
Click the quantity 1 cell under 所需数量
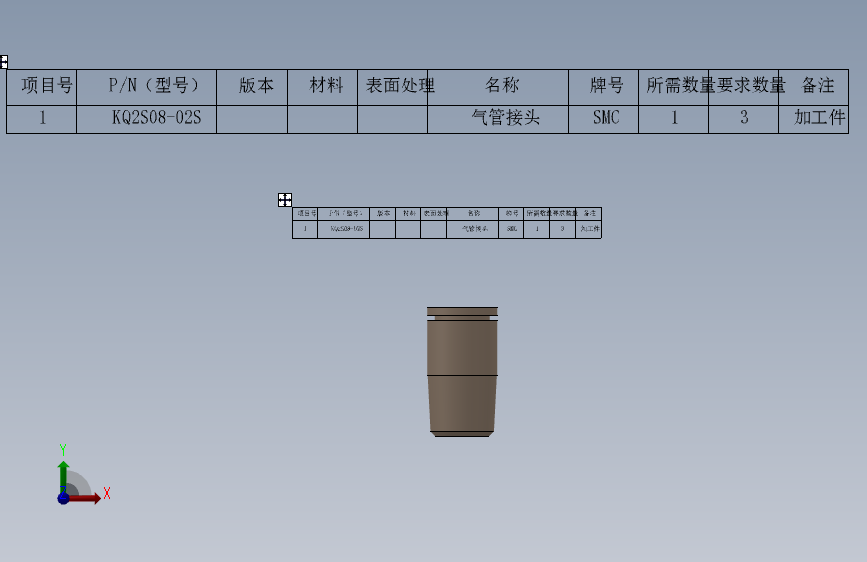coord(673,119)
